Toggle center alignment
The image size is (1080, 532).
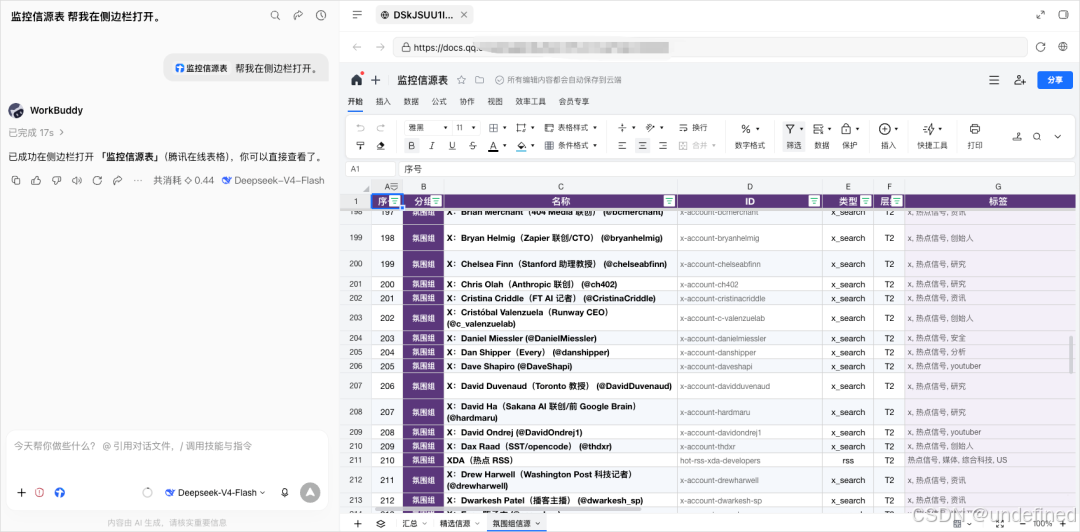pos(642,145)
